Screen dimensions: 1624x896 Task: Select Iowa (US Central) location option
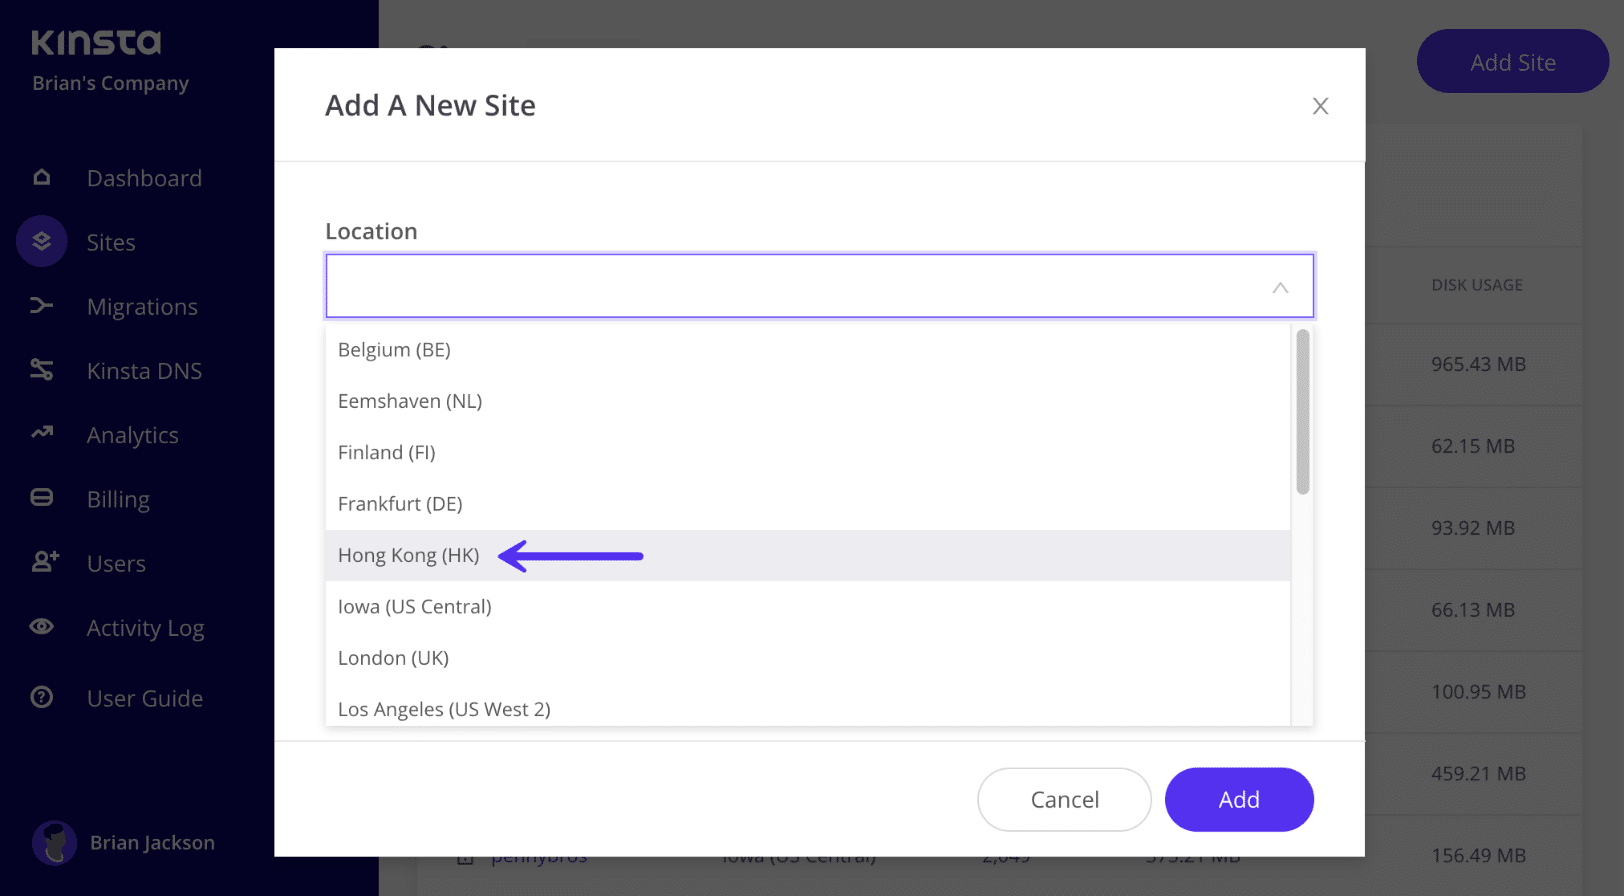414,606
